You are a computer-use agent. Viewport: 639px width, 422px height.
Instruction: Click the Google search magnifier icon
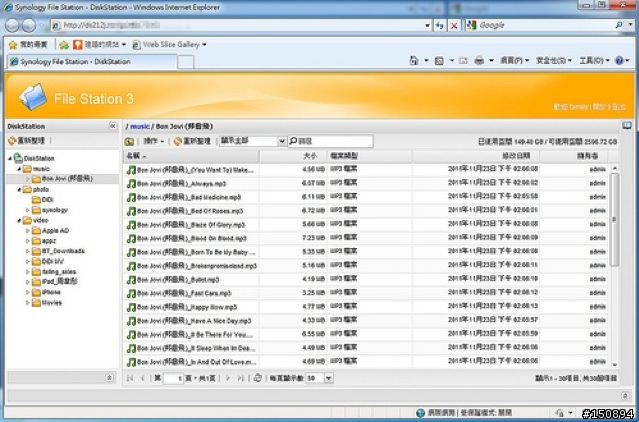[619, 25]
